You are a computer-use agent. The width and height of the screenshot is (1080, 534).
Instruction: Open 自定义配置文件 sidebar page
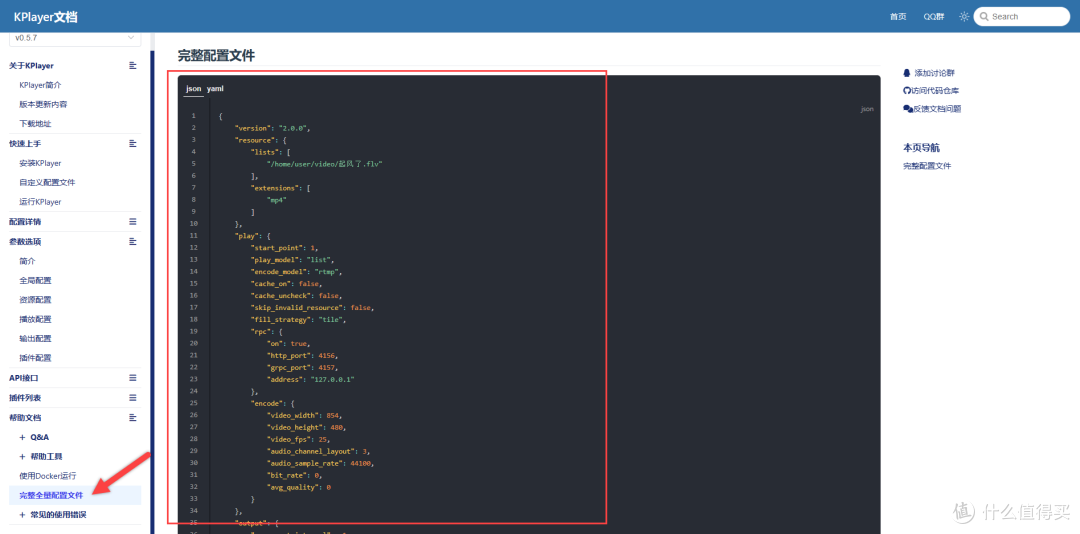pos(48,183)
